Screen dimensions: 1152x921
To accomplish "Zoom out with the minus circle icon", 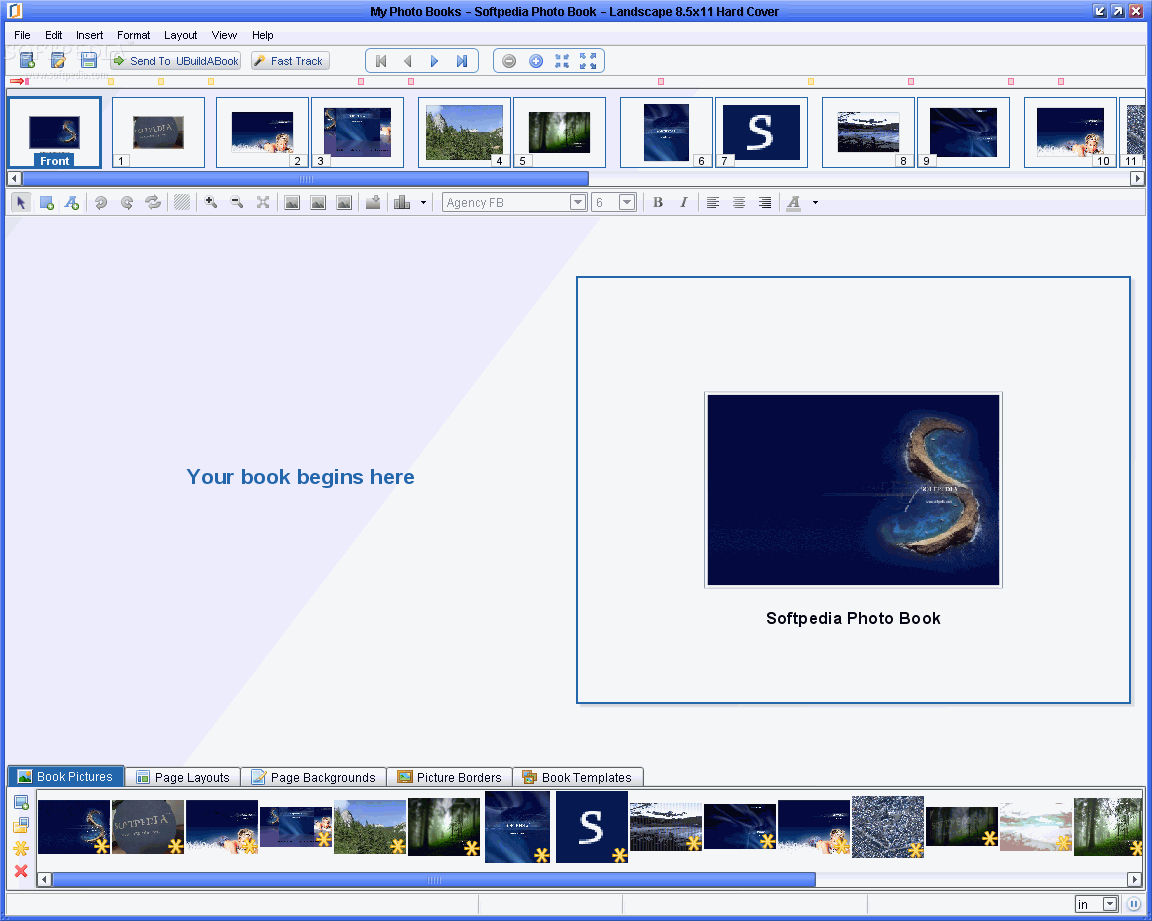I will point(509,61).
